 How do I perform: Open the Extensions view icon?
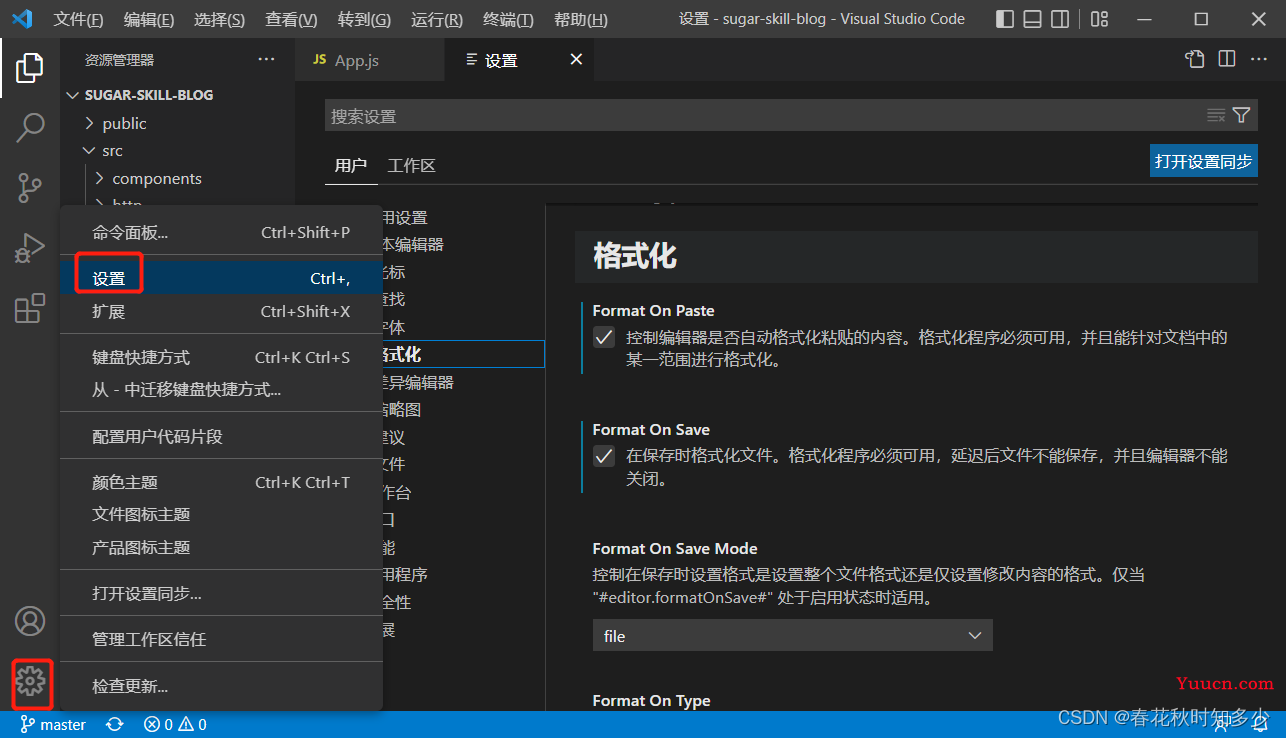(x=30, y=308)
